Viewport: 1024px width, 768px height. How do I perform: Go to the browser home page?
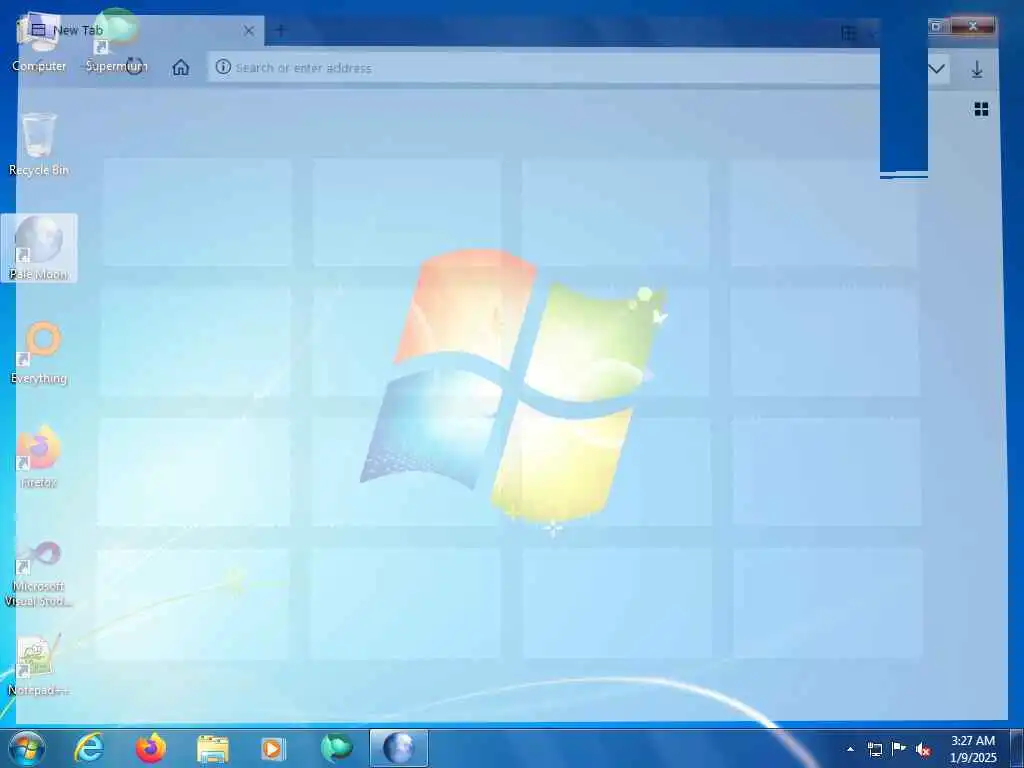point(181,67)
